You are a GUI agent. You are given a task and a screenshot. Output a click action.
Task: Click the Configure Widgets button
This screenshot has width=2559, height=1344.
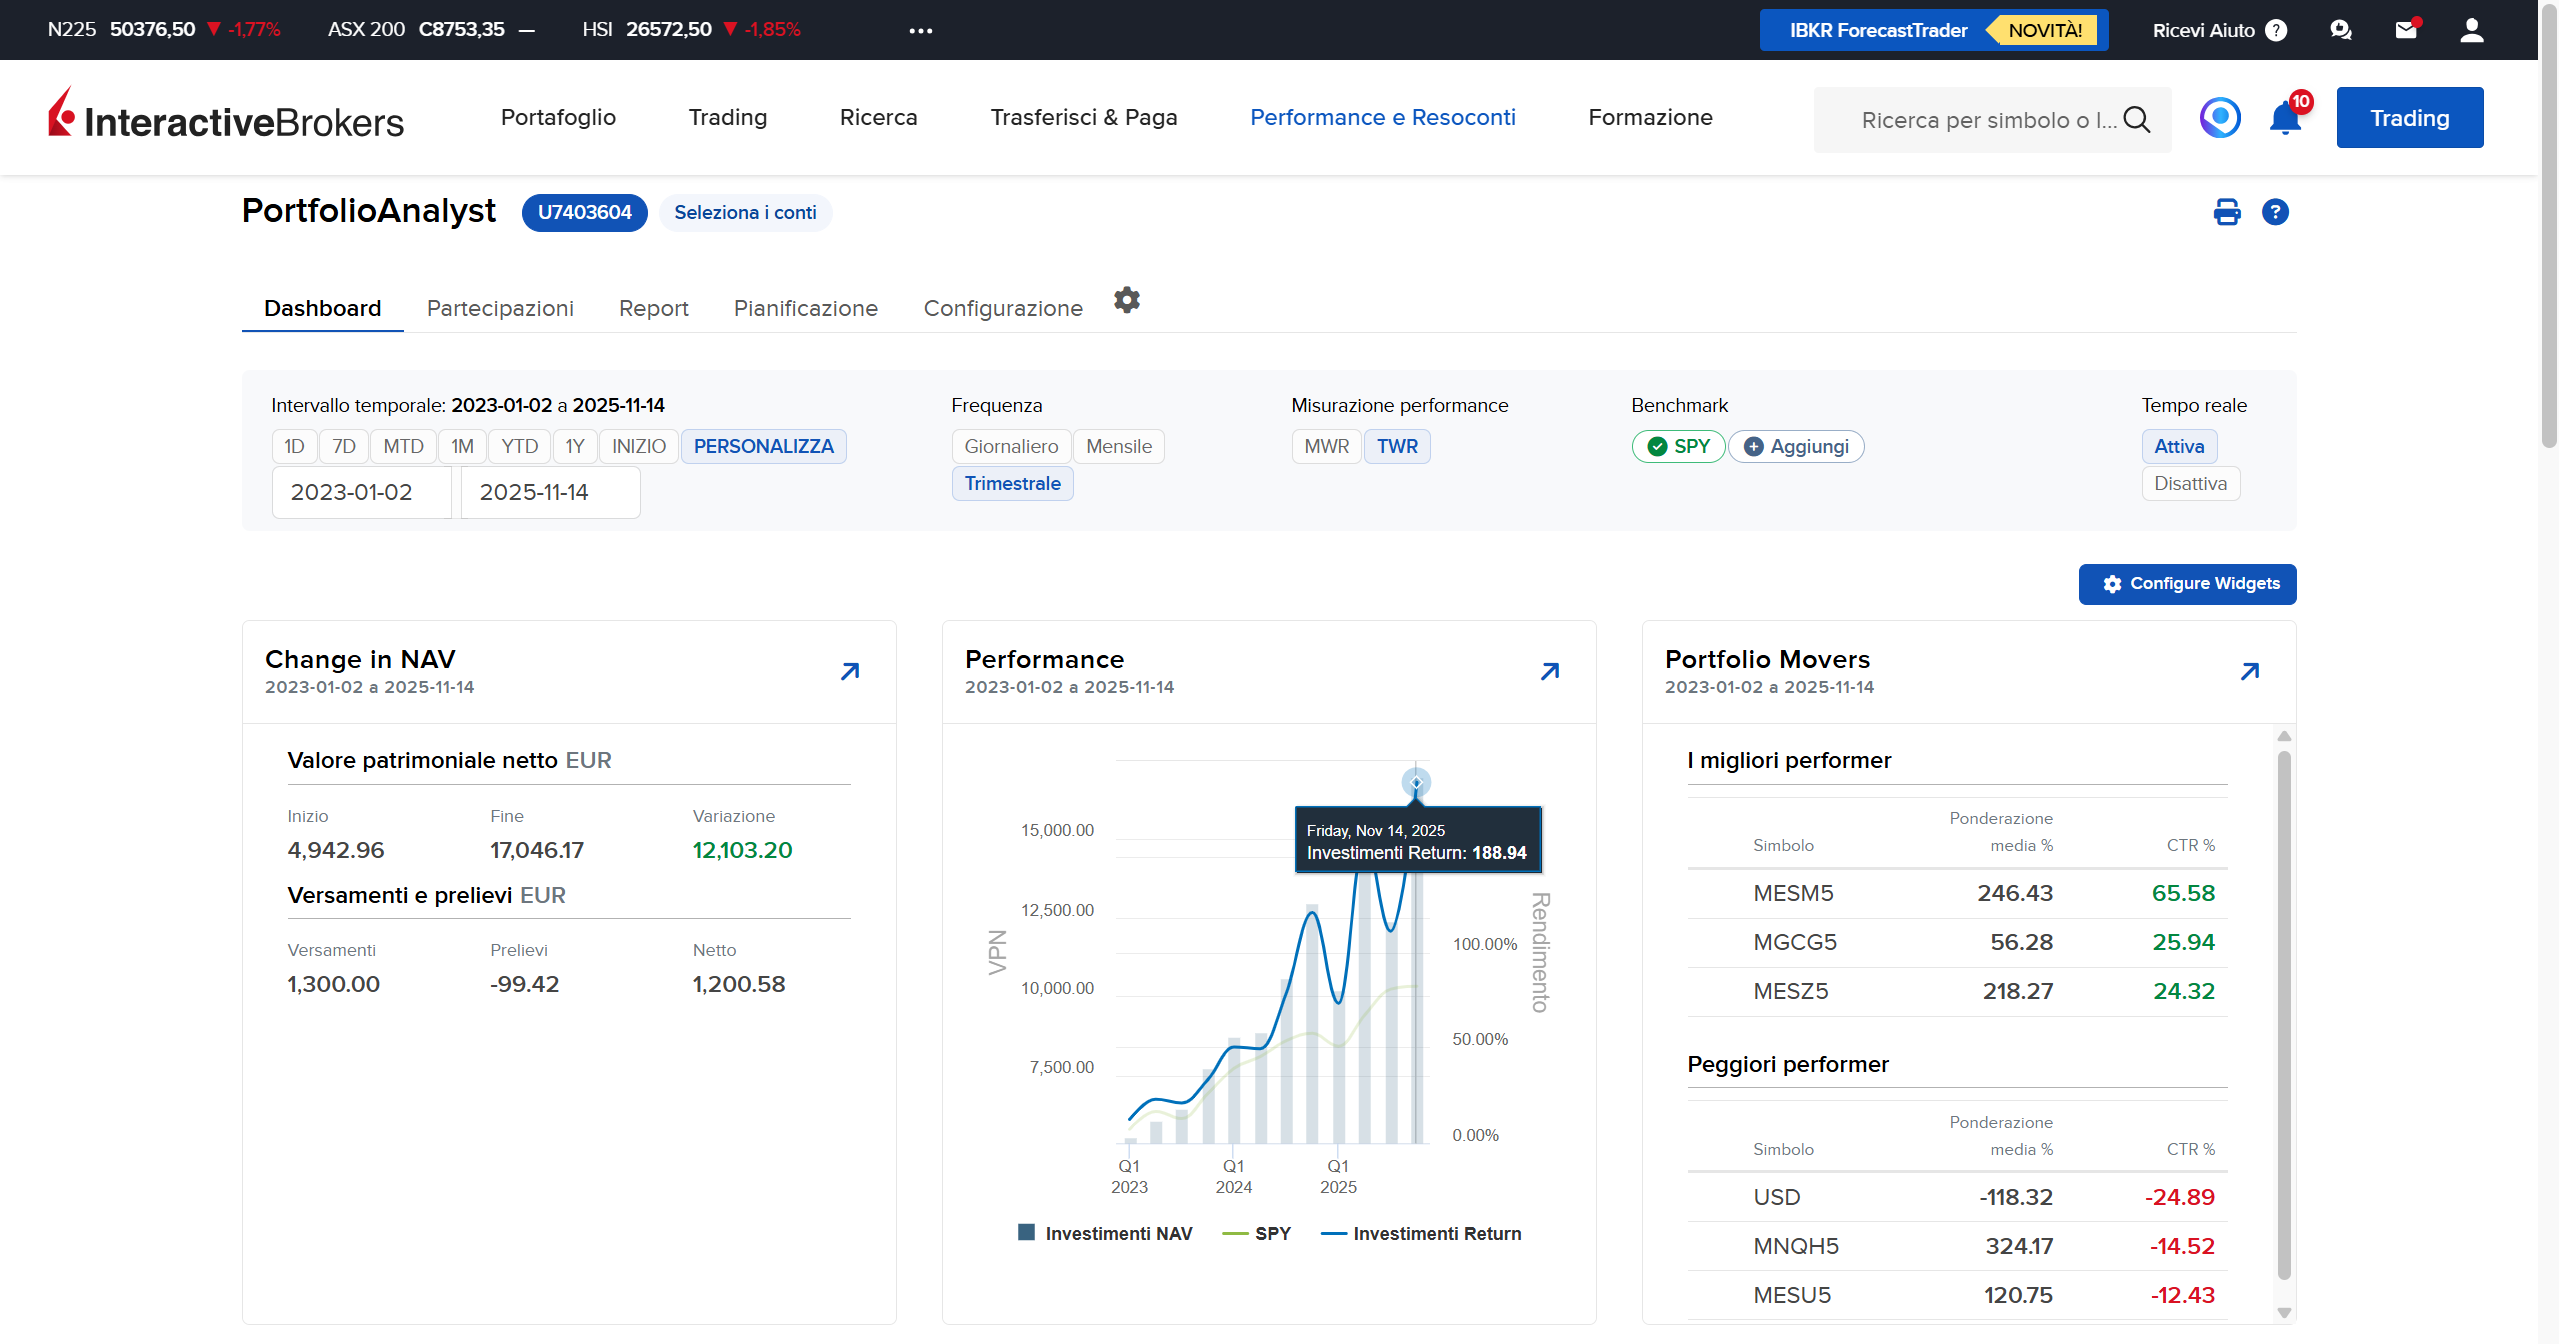[x=2187, y=584]
